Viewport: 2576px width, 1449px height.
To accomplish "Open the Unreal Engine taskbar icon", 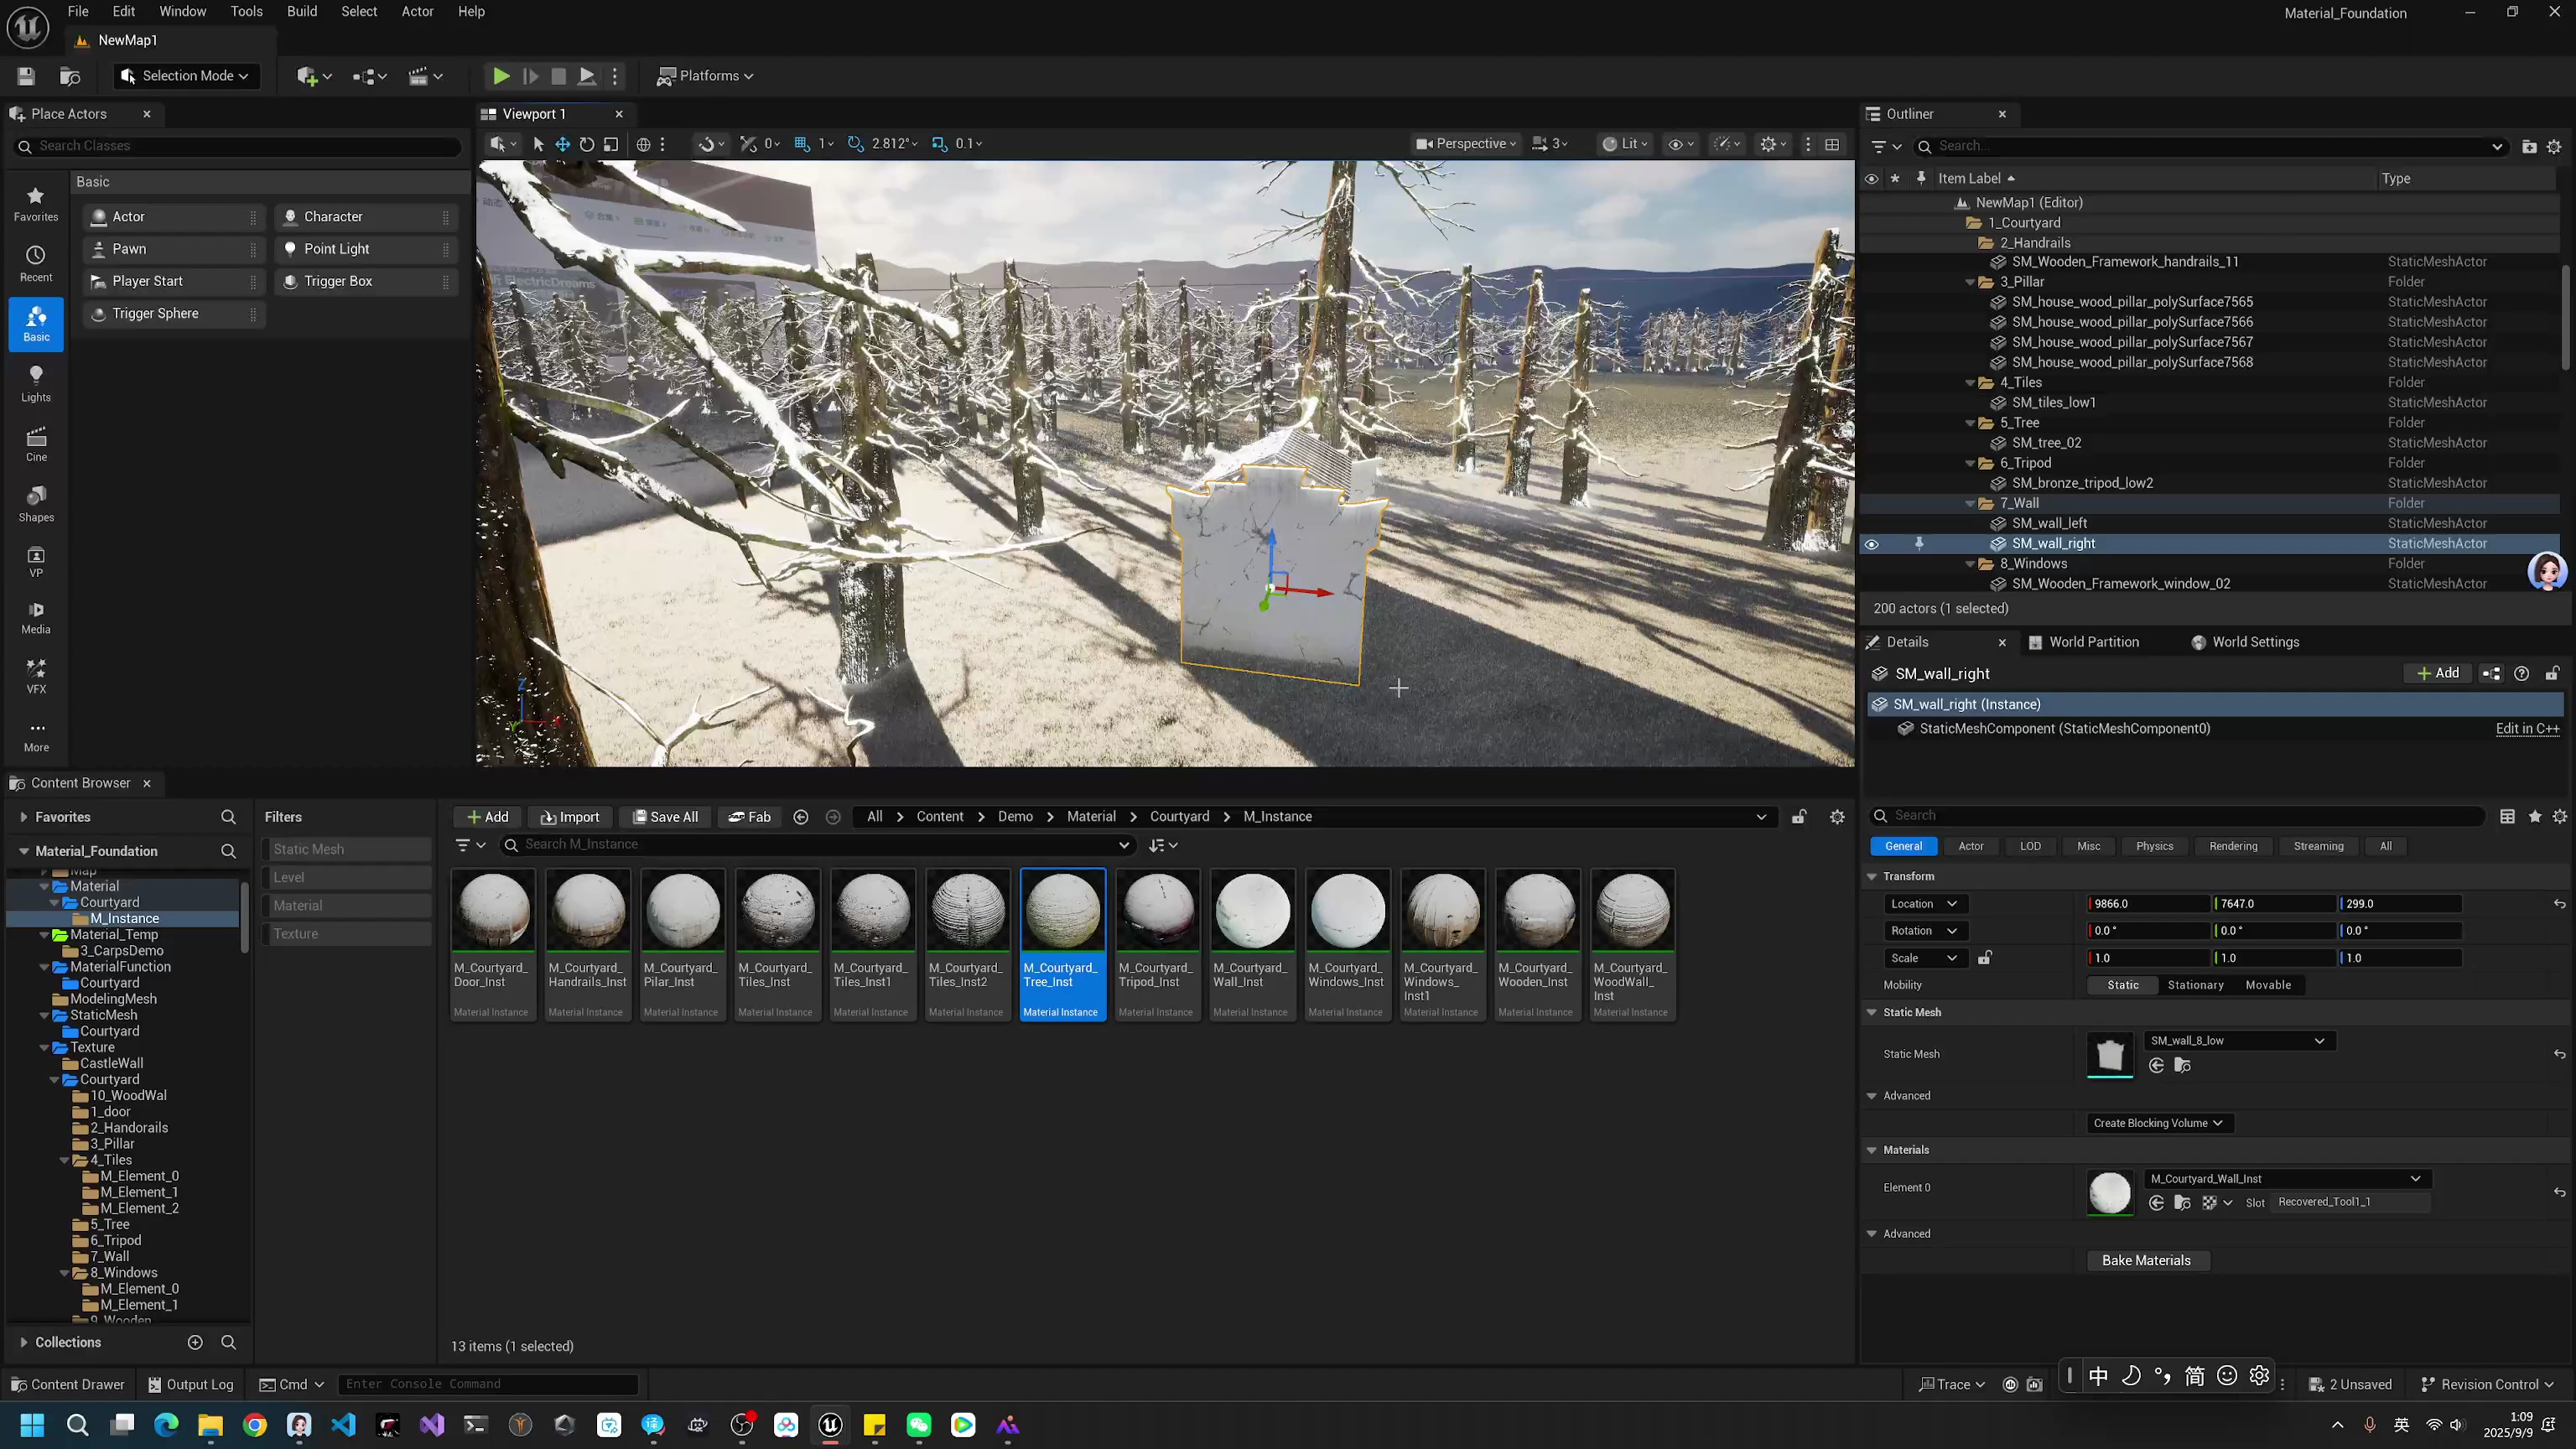I will 830,1425.
